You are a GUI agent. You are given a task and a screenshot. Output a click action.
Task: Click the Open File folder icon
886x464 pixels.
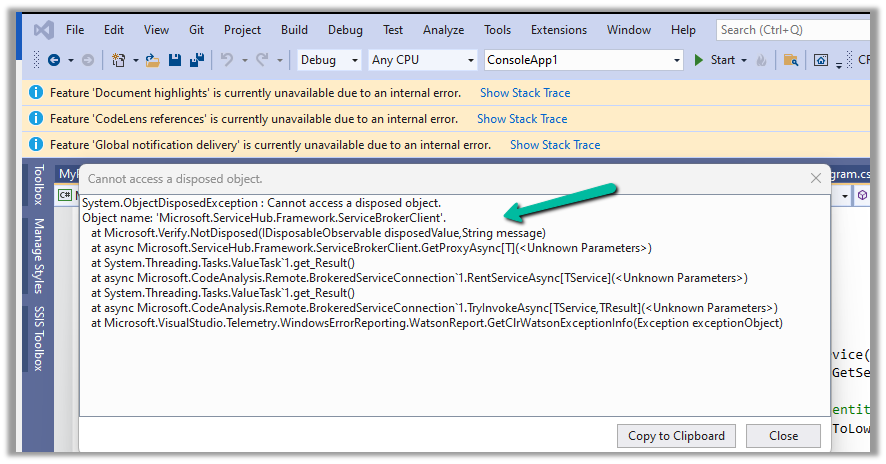pyautogui.click(x=152, y=60)
